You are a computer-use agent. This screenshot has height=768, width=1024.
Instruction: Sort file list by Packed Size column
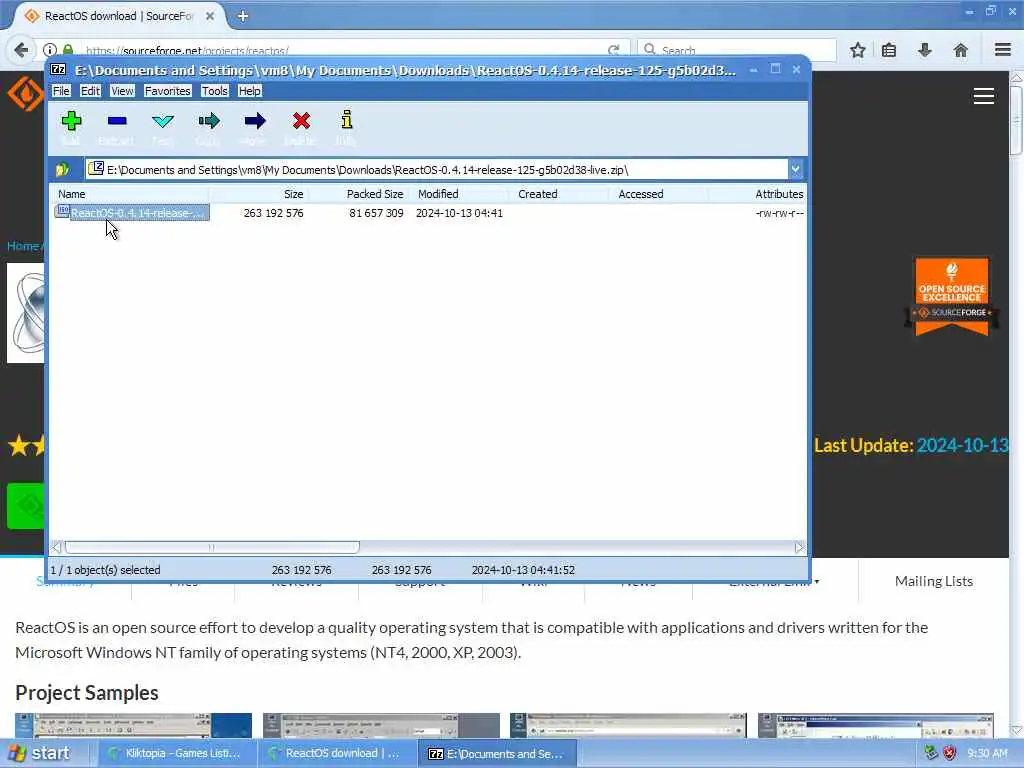tap(359, 194)
